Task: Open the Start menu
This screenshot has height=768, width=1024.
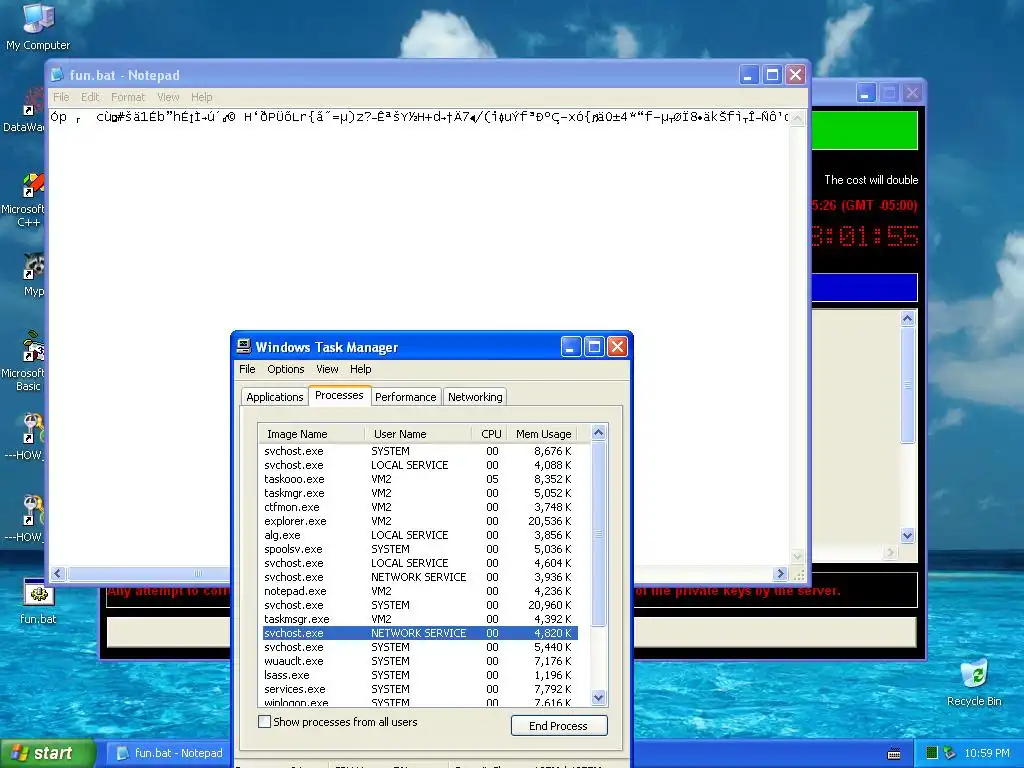Action: (47, 754)
